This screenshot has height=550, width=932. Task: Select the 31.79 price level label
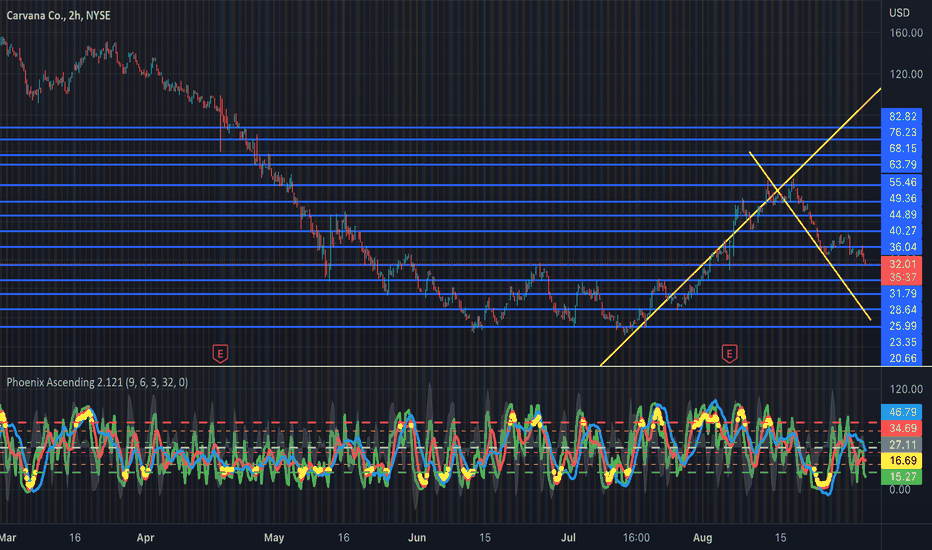[x=902, y=294]
